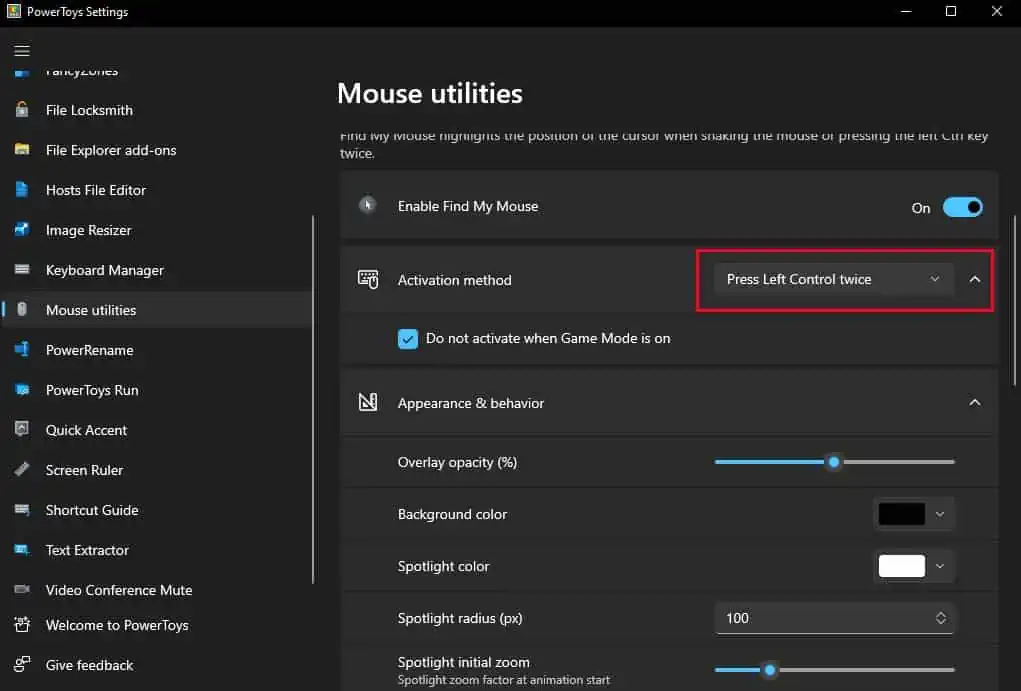The width and height of the screenshot is (1021, 691).
Task: Select Quick Accent in the sidebar
Action: pyautogui.click(x=22, y=430)
